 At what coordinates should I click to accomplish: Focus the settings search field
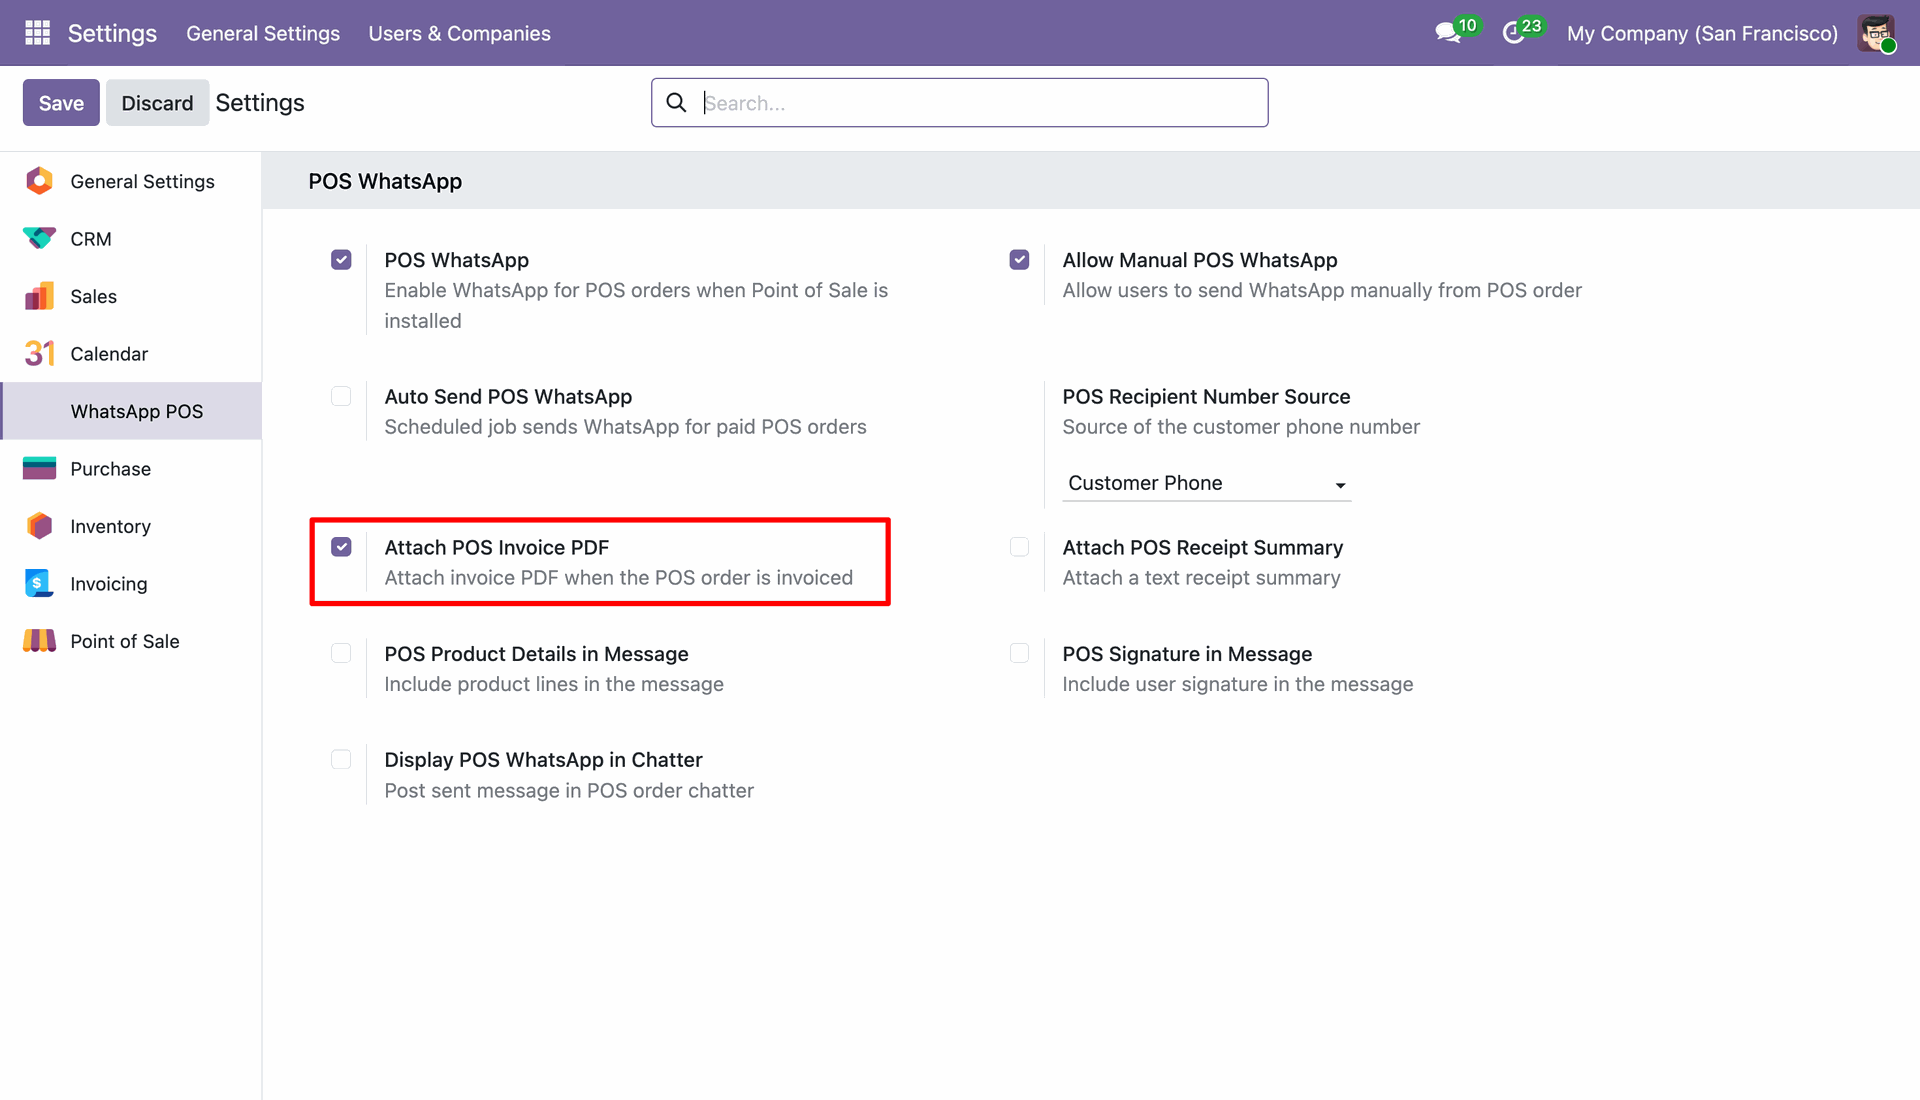(x=960, y=103)
